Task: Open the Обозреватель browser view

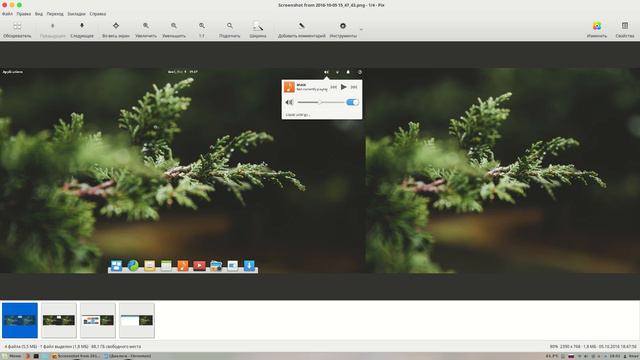Action: pos(17,30)
